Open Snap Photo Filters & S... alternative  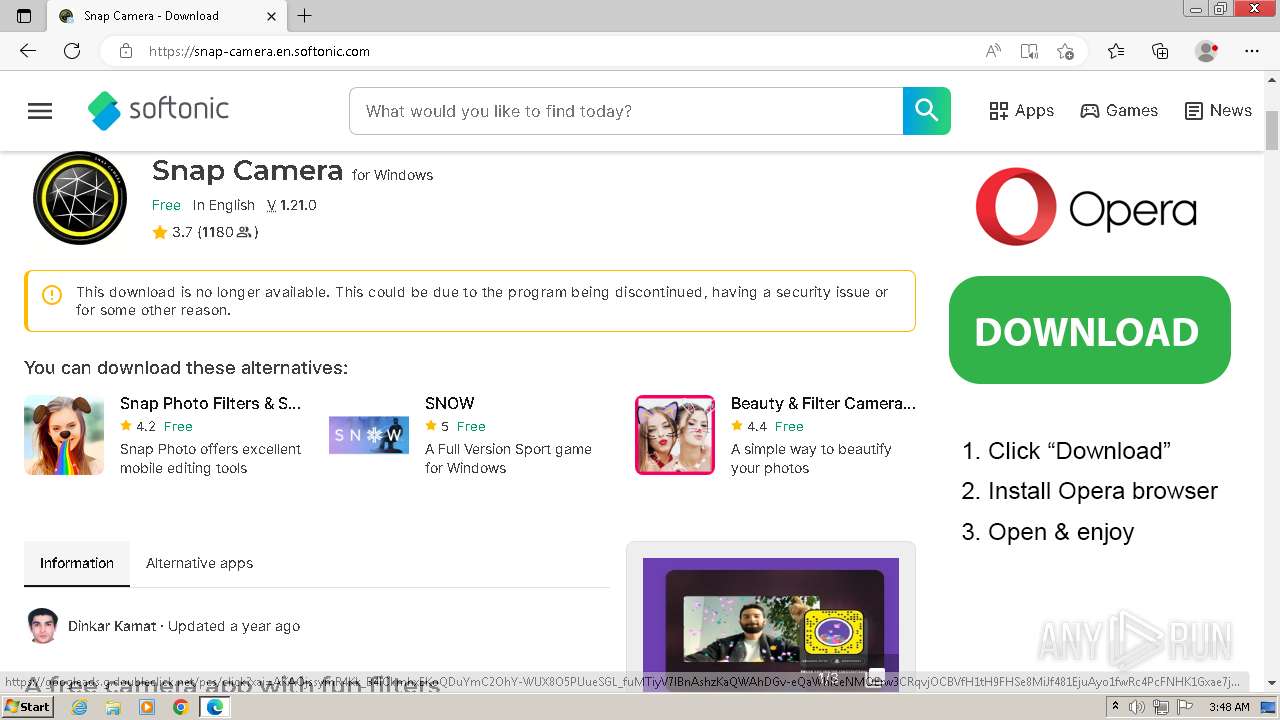point(210,403)
